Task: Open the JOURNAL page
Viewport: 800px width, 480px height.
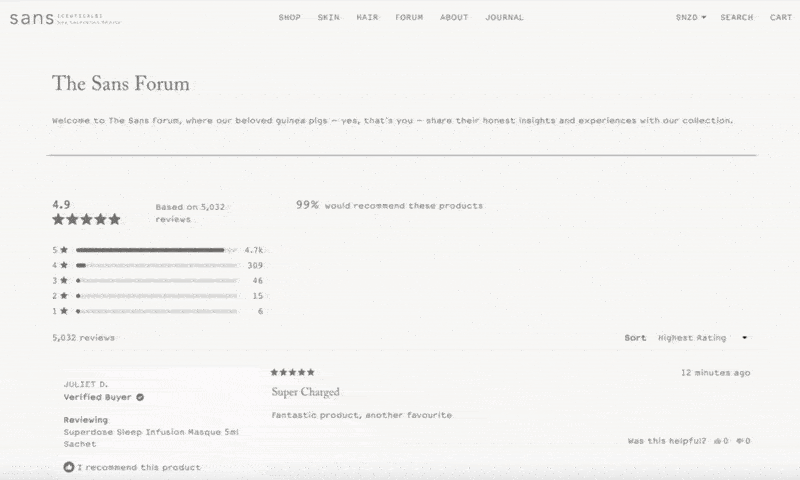Action: [x=504, y=17]
